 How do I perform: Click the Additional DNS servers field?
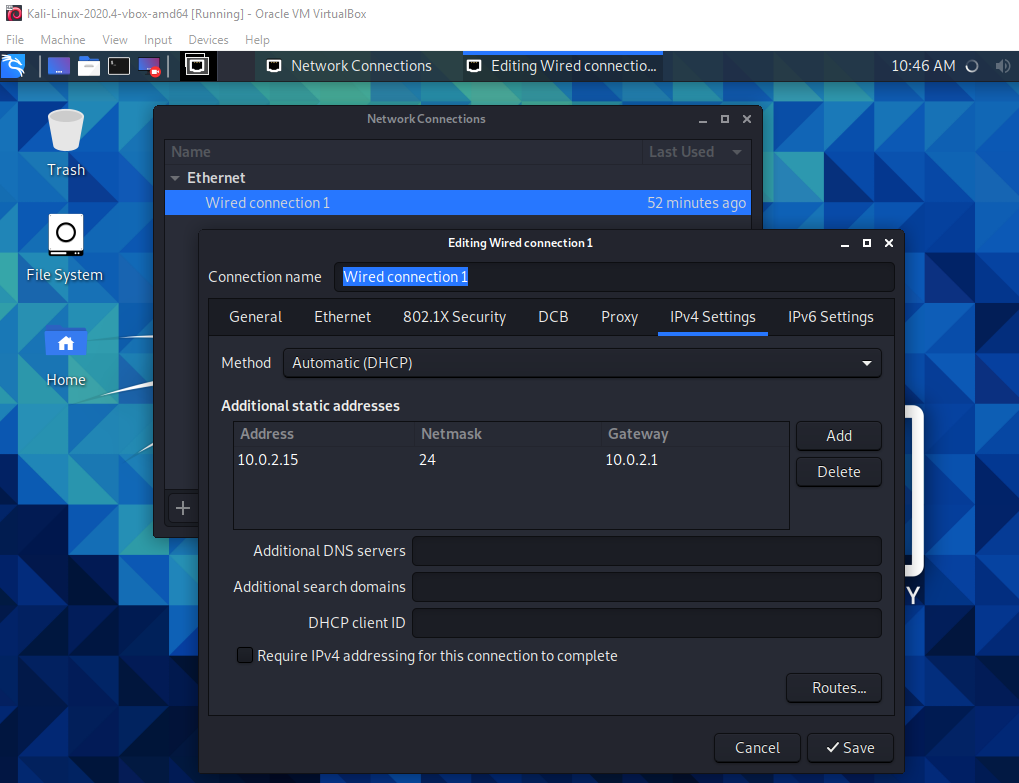tap(646, 551)
